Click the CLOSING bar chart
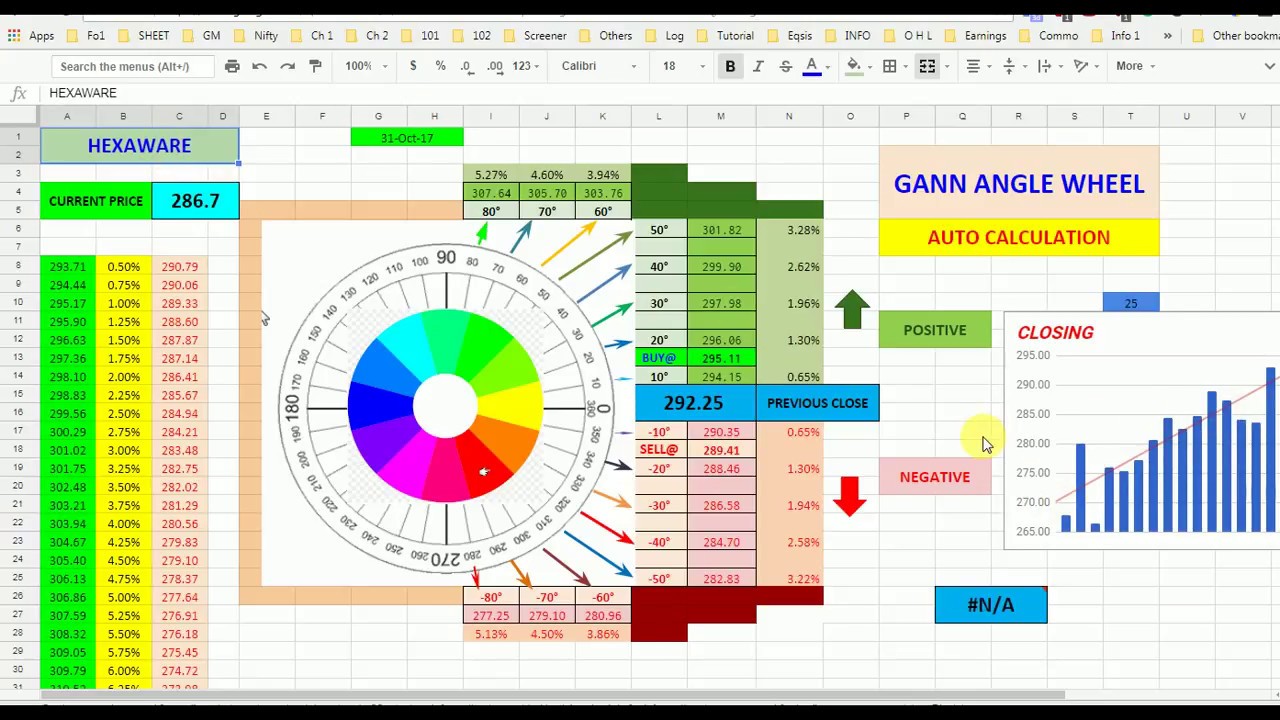The height and width of the screenshot is (720, 1280). tap(1142, 430)
